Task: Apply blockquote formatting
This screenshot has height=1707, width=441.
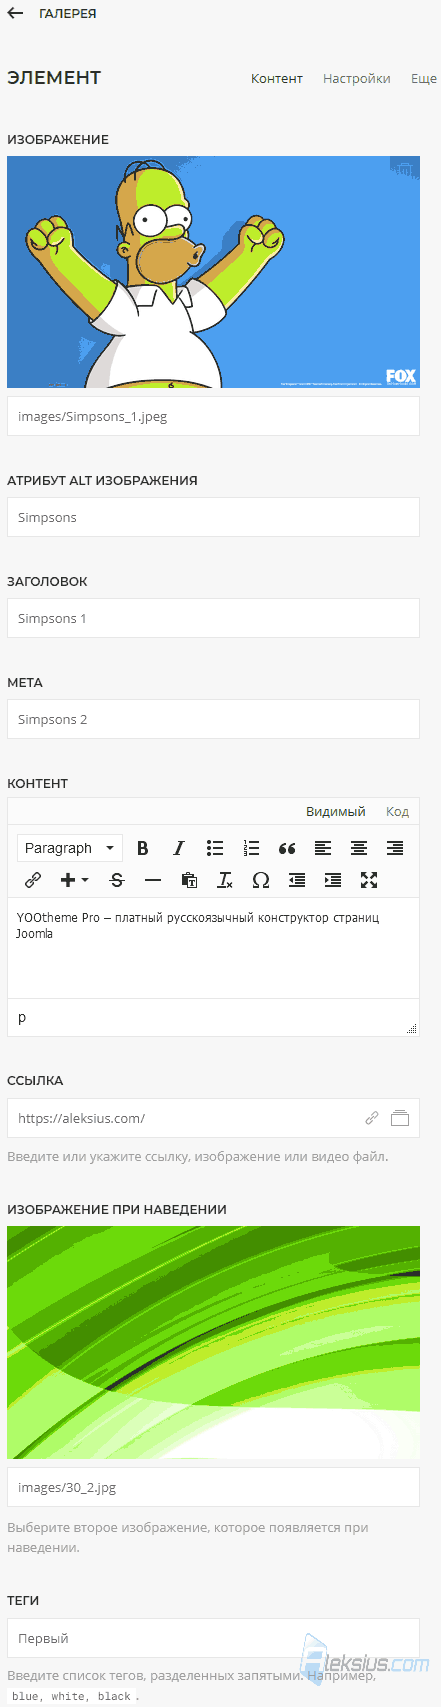Action: [287, 848]
